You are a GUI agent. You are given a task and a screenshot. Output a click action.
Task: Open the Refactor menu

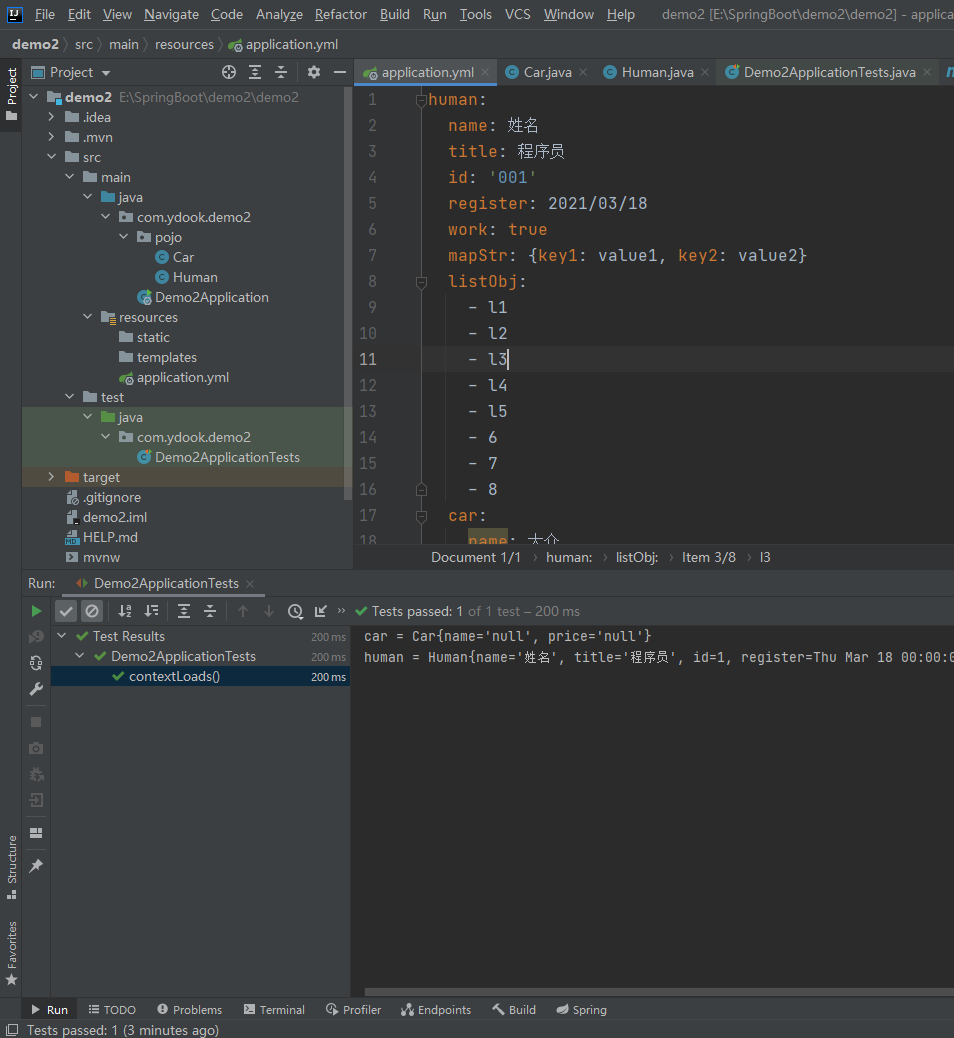(340, 14)
